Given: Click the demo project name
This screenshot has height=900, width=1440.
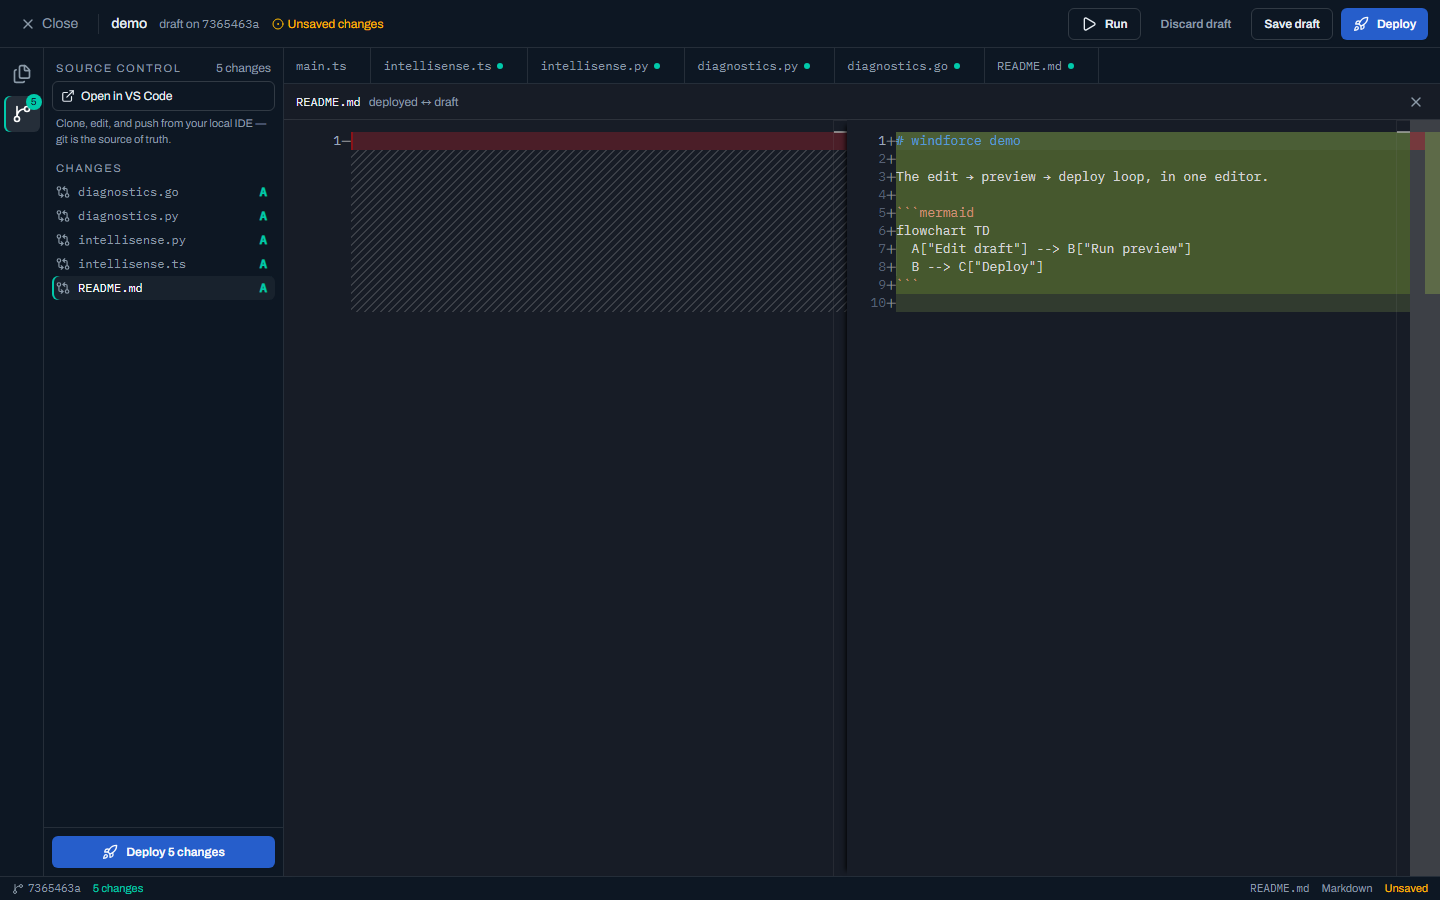Looking at the screenshot, I should pos(129,24).
